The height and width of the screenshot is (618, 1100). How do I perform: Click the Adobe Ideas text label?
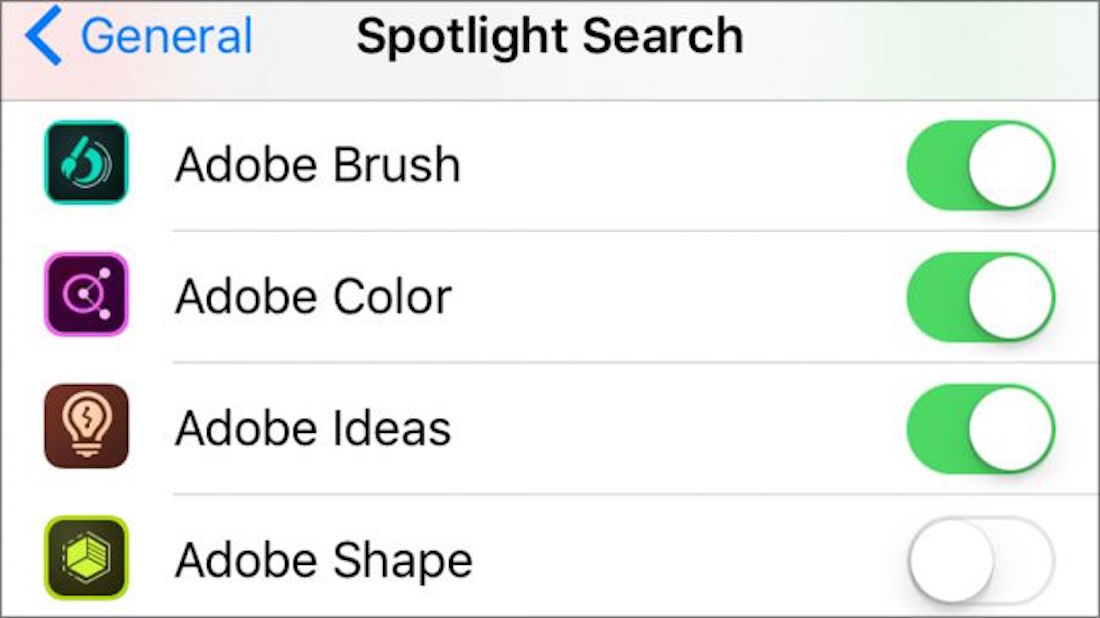[x=313, y=428]
